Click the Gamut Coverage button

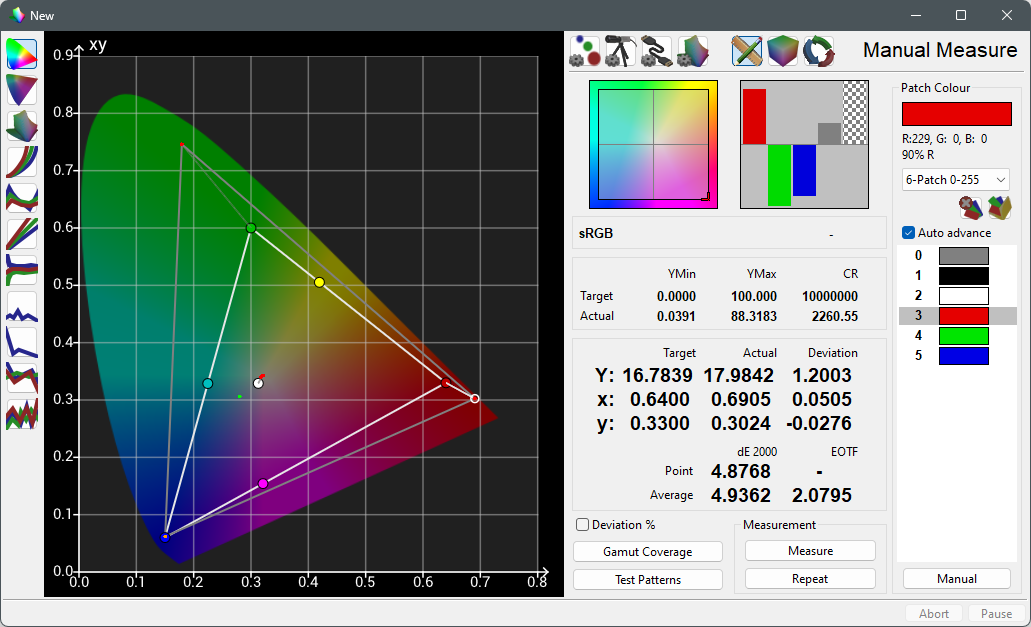647,551
